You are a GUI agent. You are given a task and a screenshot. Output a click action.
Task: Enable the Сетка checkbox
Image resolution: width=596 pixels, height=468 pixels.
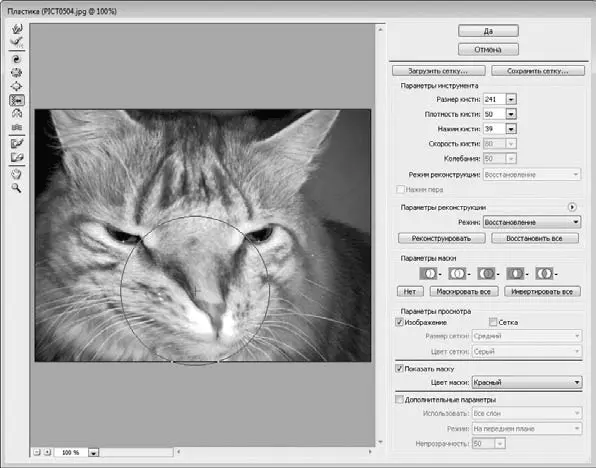493,322
